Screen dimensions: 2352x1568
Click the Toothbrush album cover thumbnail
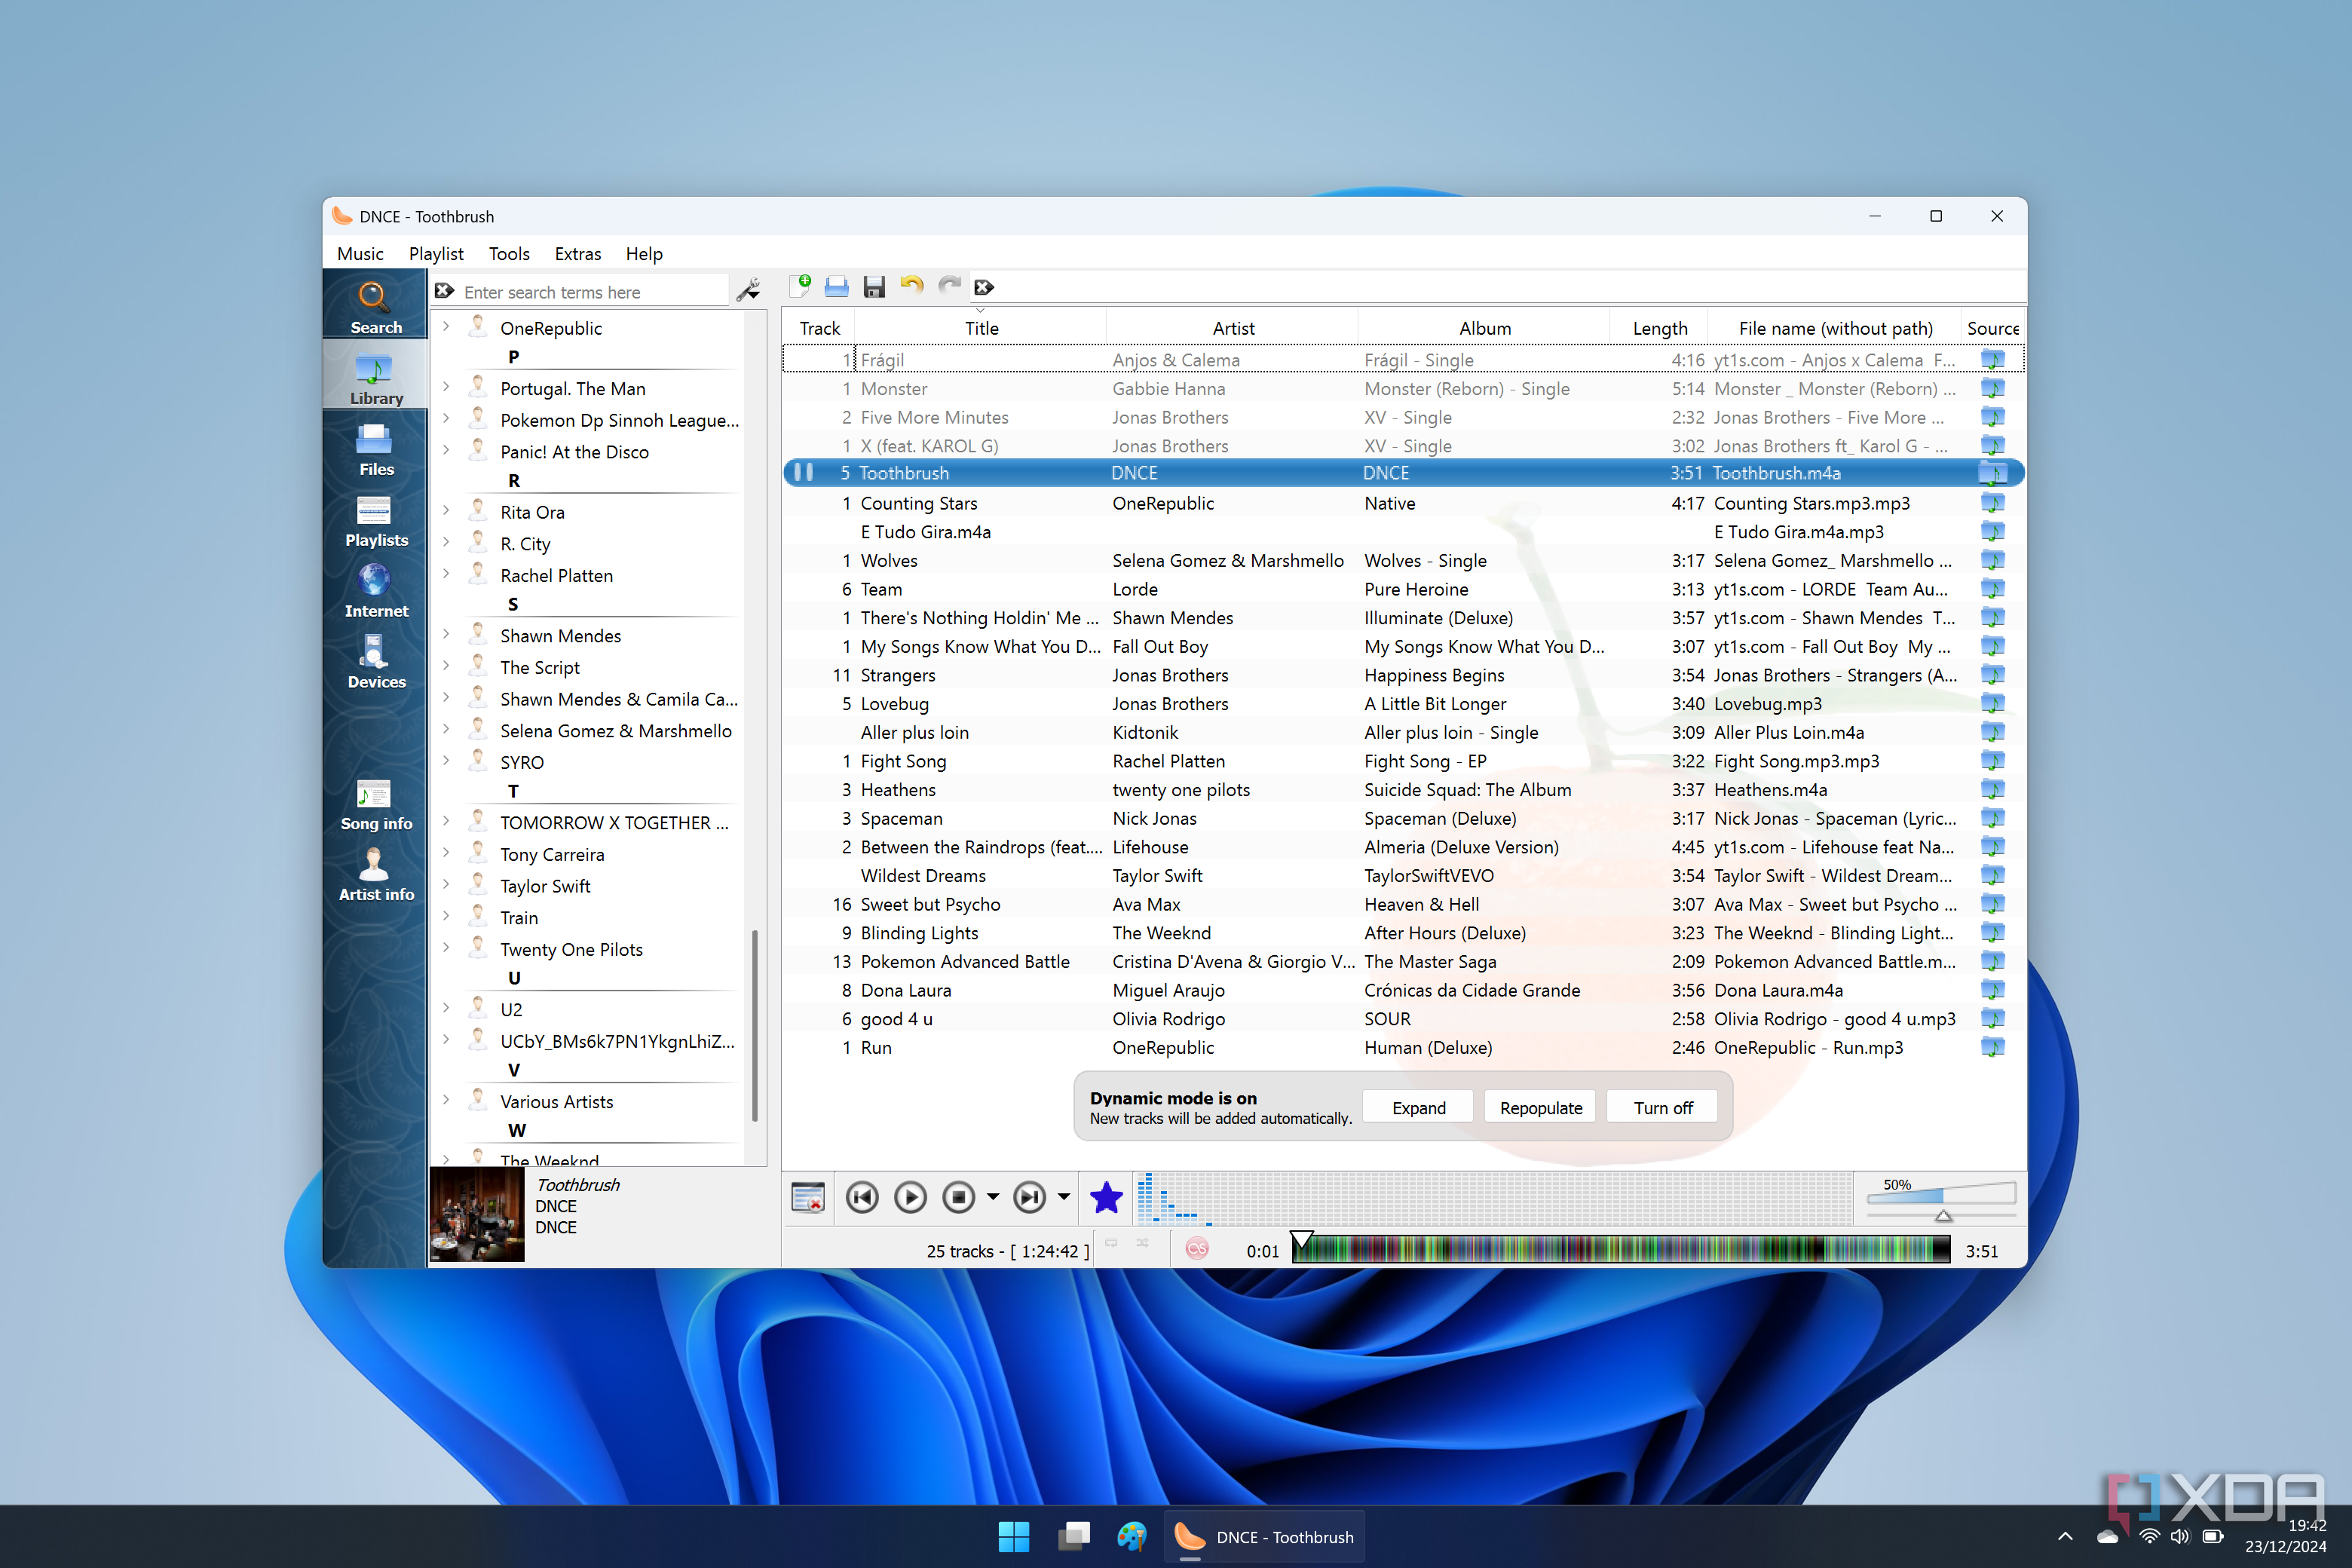point(477,1215)
